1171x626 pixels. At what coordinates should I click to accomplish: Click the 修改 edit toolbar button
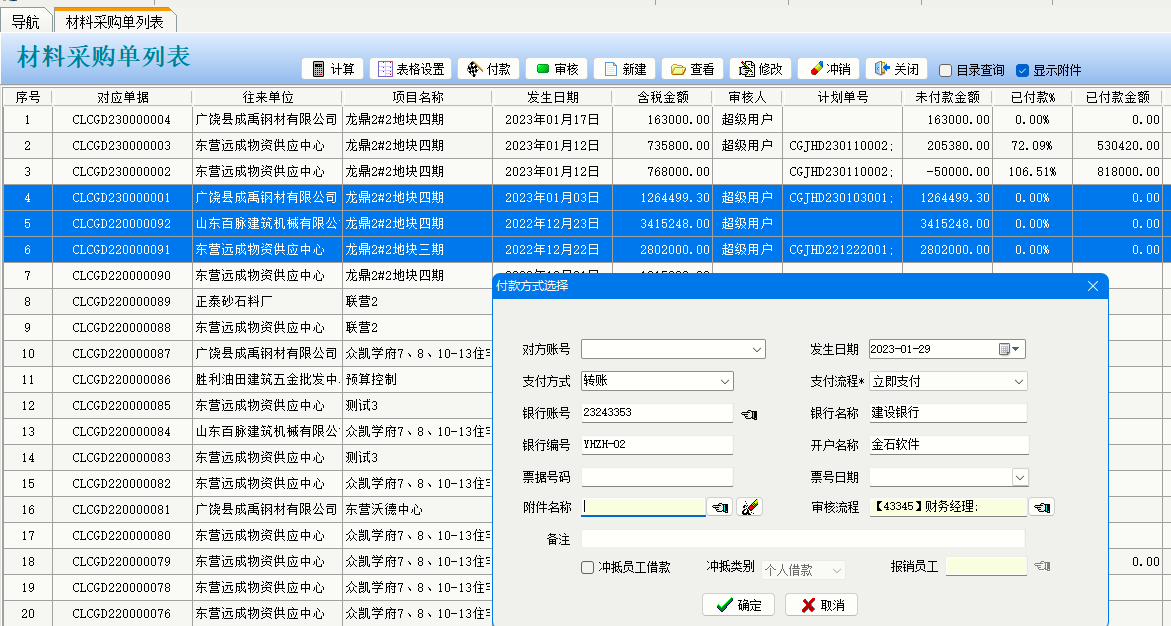point(760,69)
